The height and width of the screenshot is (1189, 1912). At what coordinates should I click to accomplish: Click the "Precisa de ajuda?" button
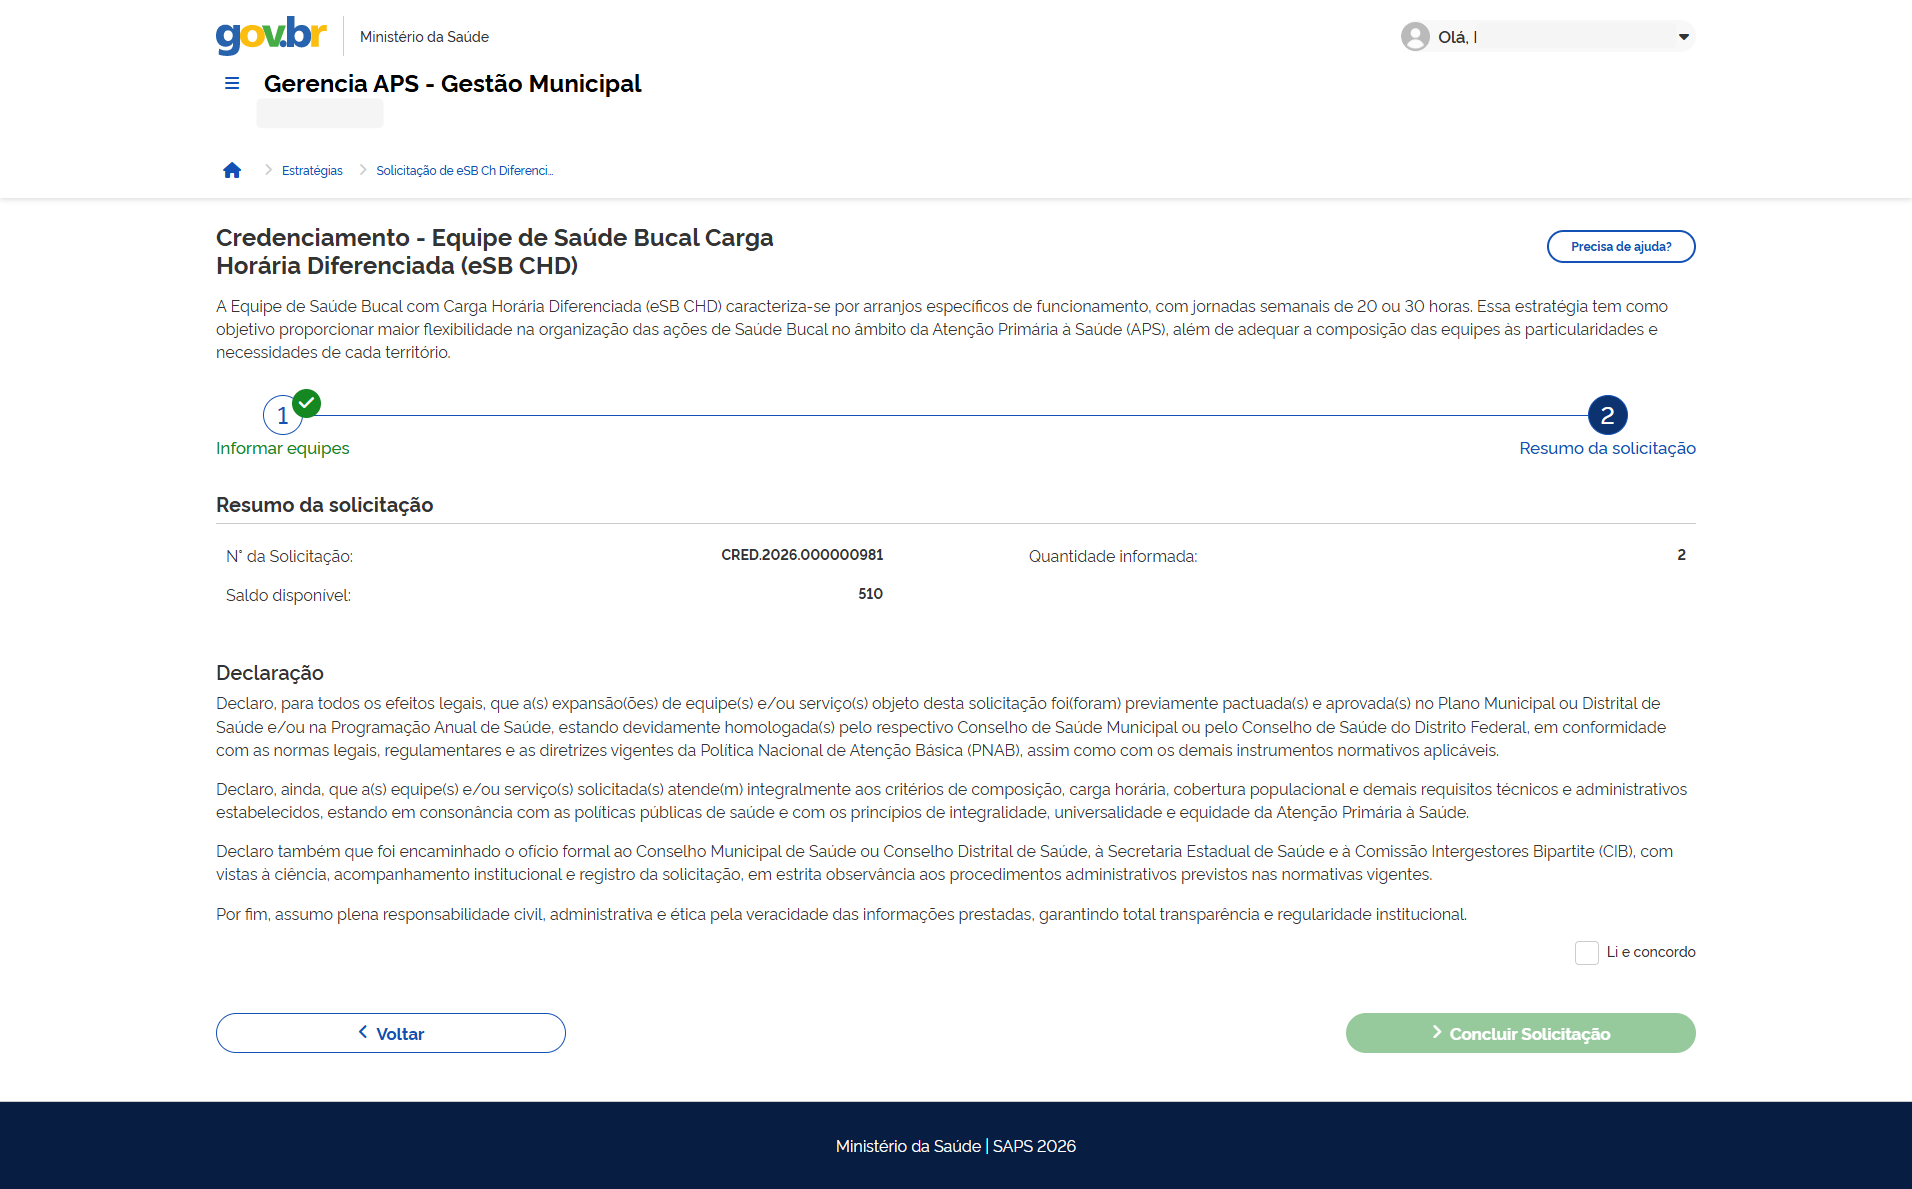1620,247
